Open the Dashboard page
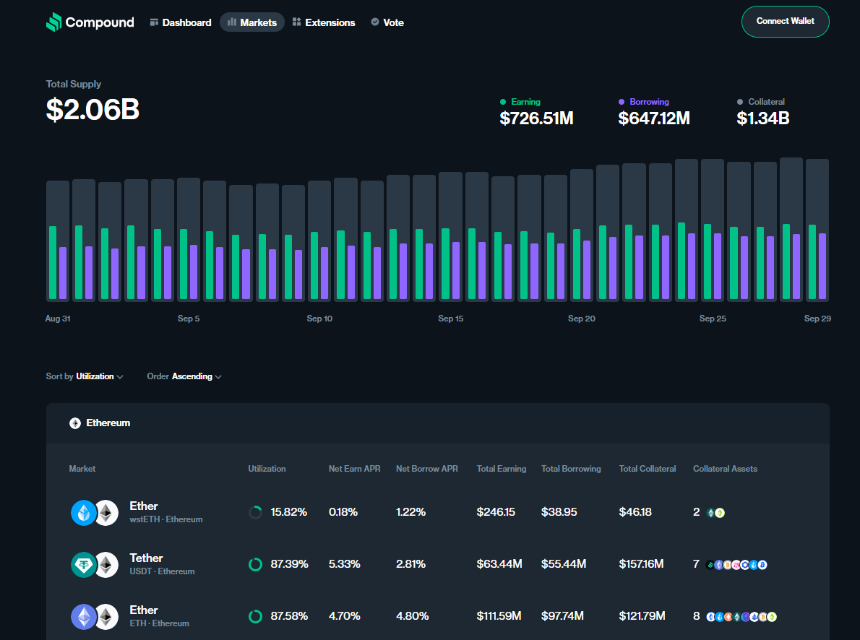The image size is (860, 640). click(x=180, y=22)
